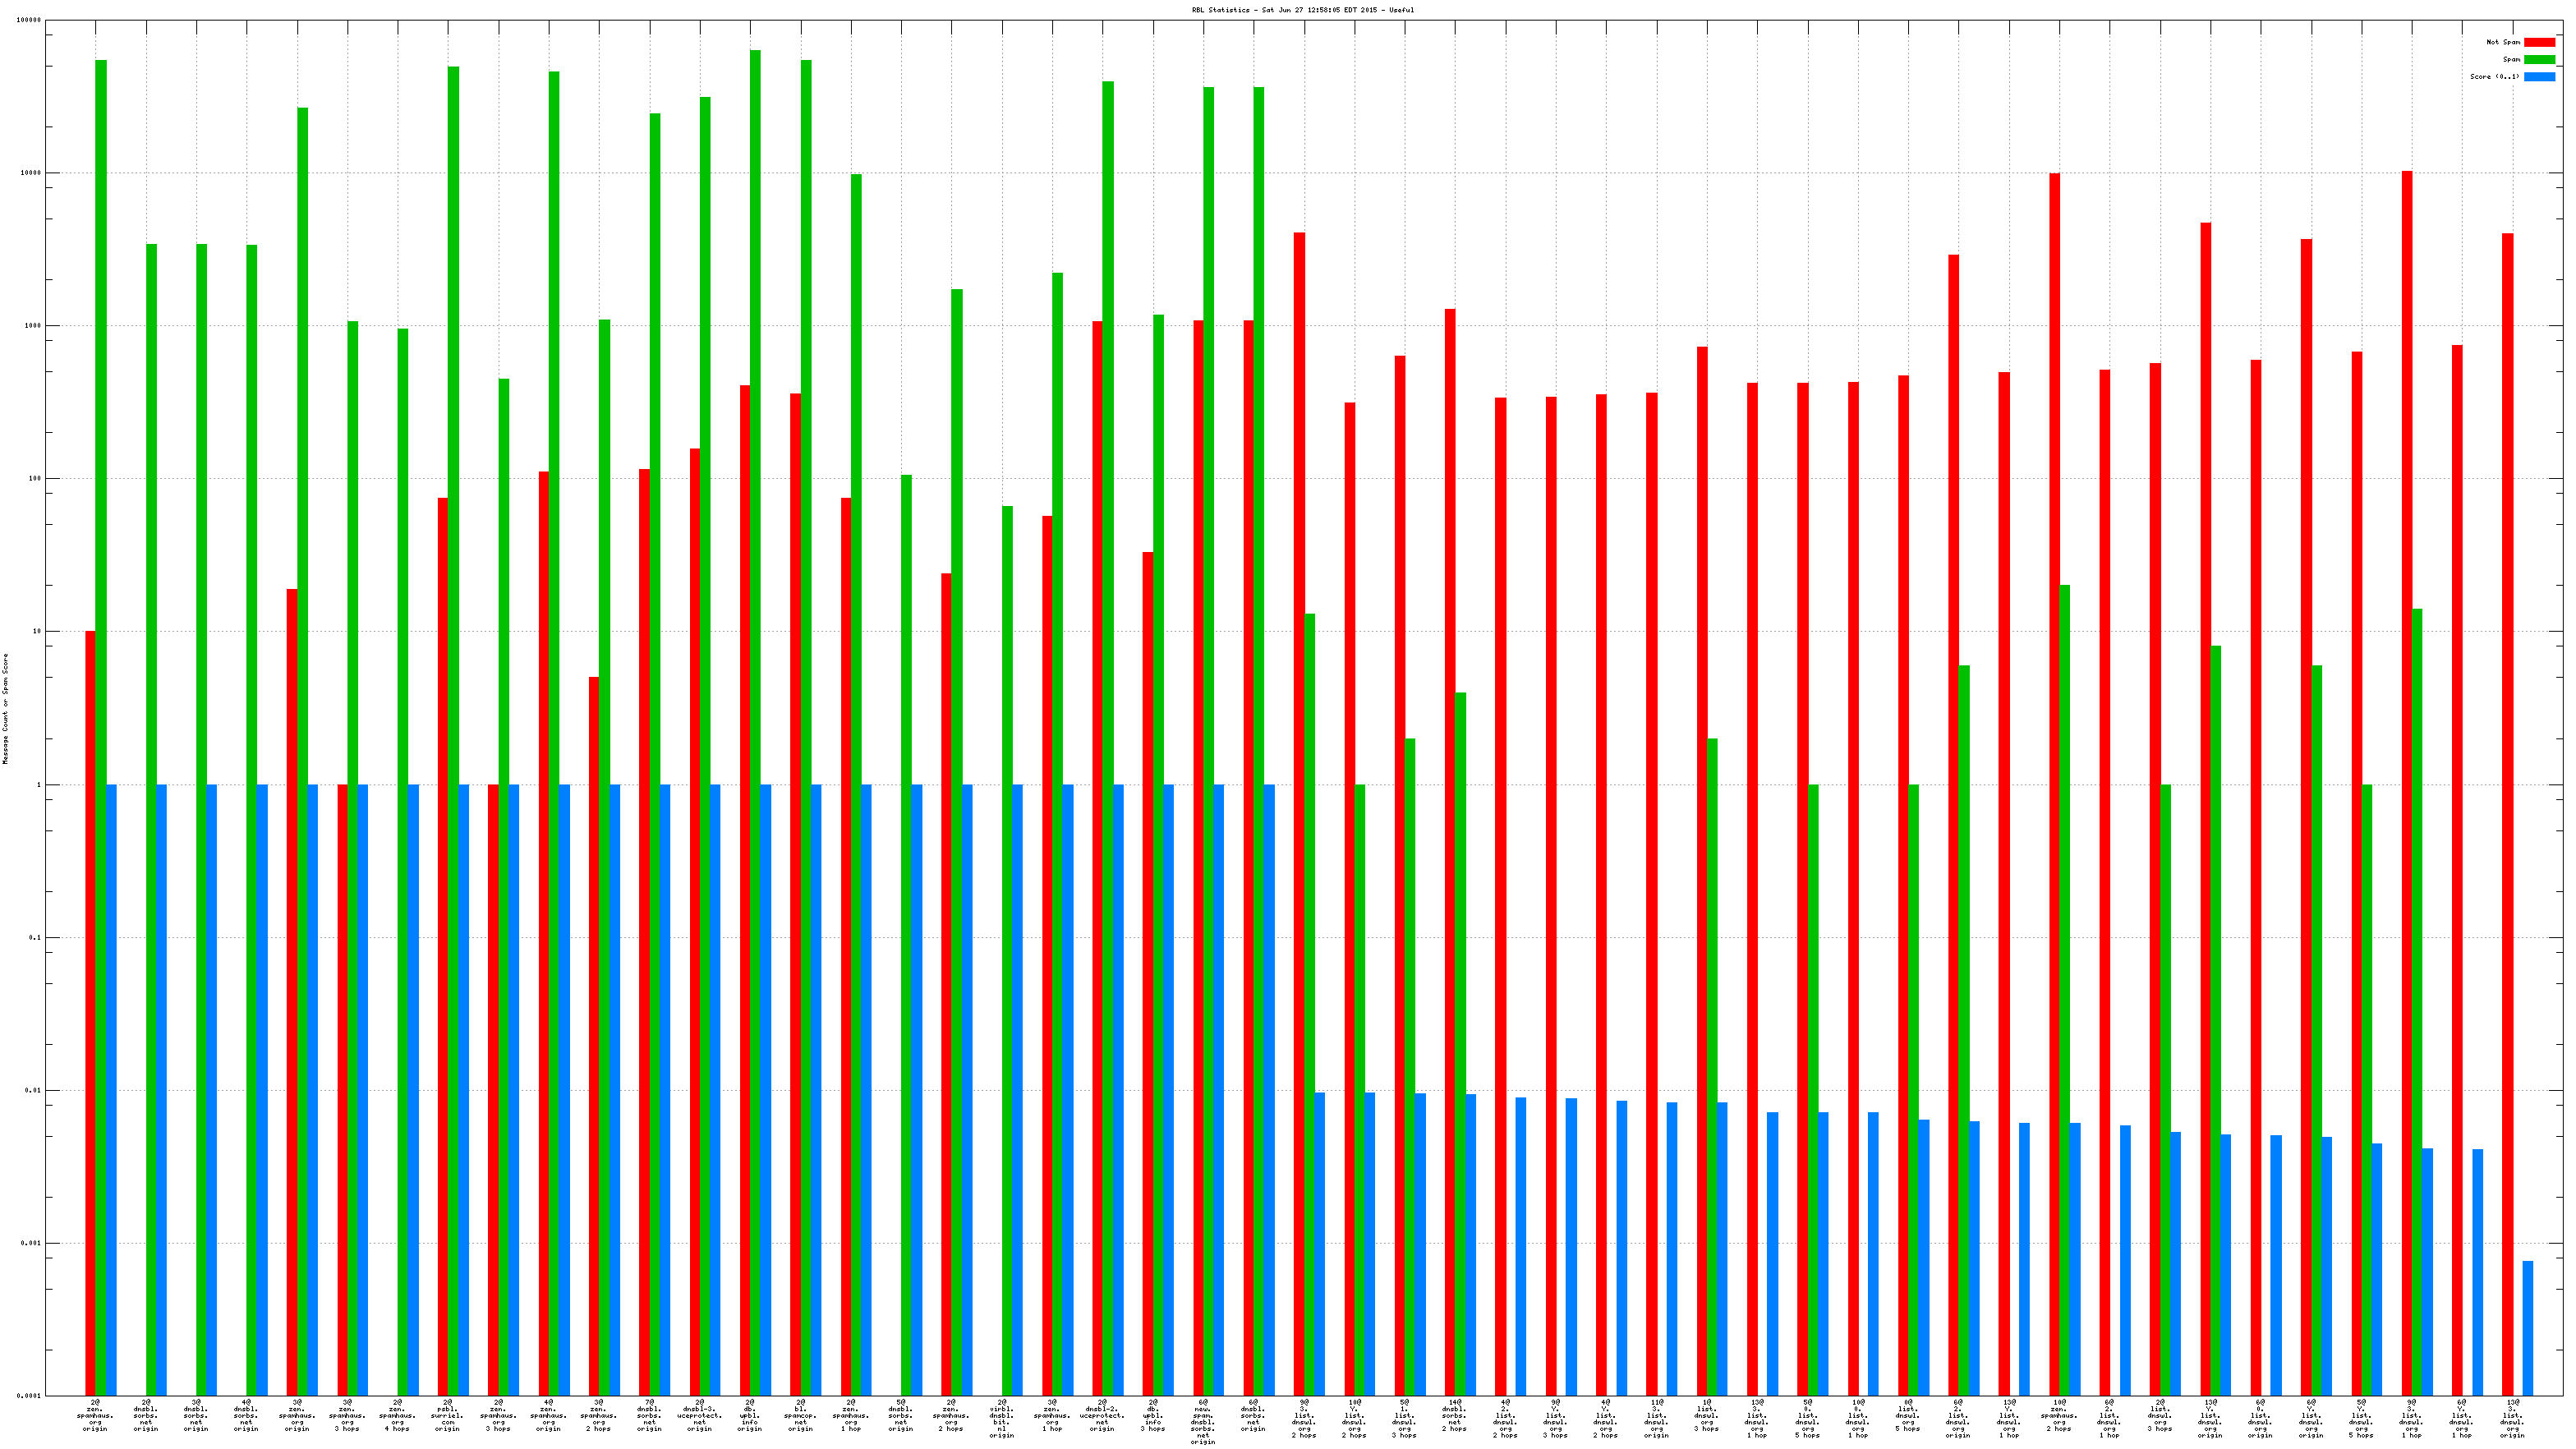2576x1449 pixels.
Task: Click the 100000 y-axis tick label
Action: point(30,20)
